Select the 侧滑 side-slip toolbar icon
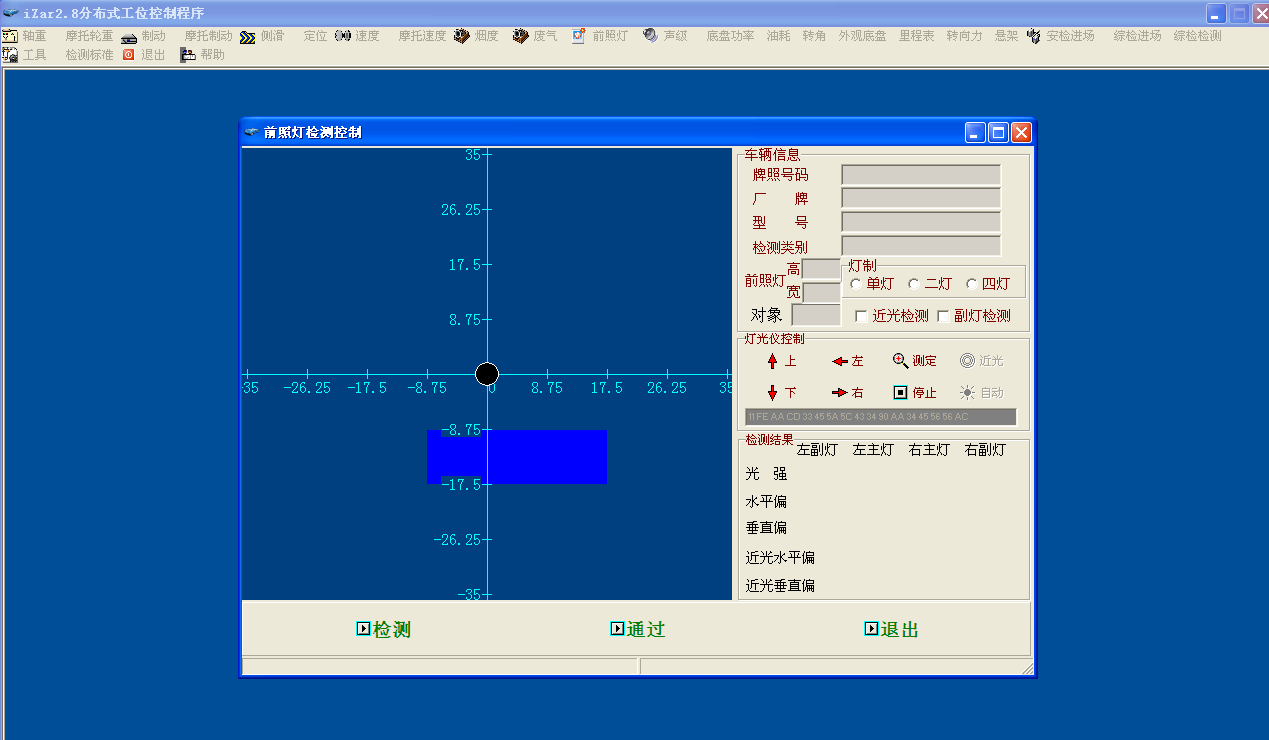 [x=248, y=36]
